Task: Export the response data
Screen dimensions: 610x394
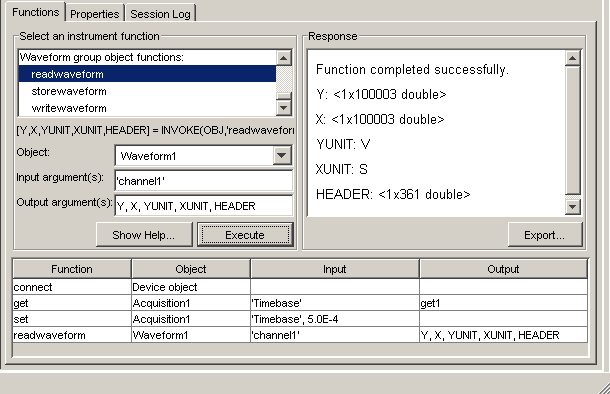Action: click(545, 235)
